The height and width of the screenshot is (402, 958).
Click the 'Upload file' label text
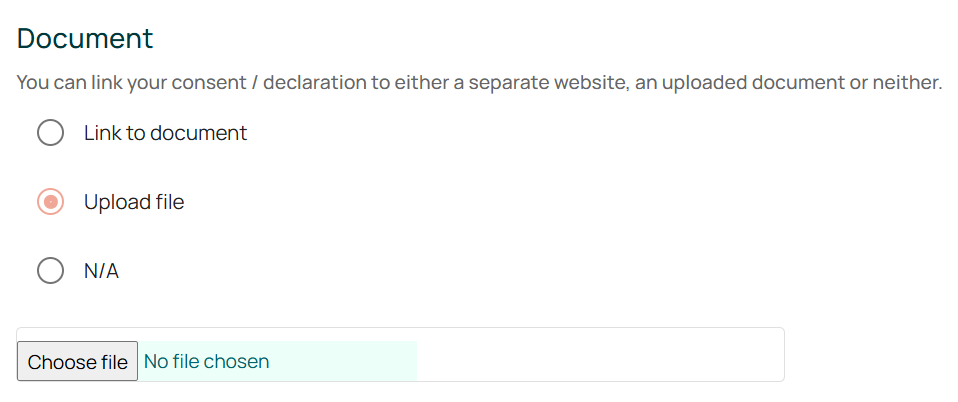pos(134,202)
